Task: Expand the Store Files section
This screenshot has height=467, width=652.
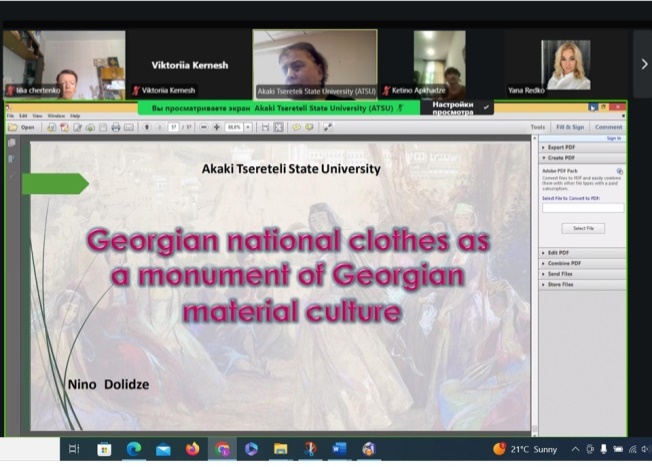Action: pyautogui.click(x=582, y=285)
